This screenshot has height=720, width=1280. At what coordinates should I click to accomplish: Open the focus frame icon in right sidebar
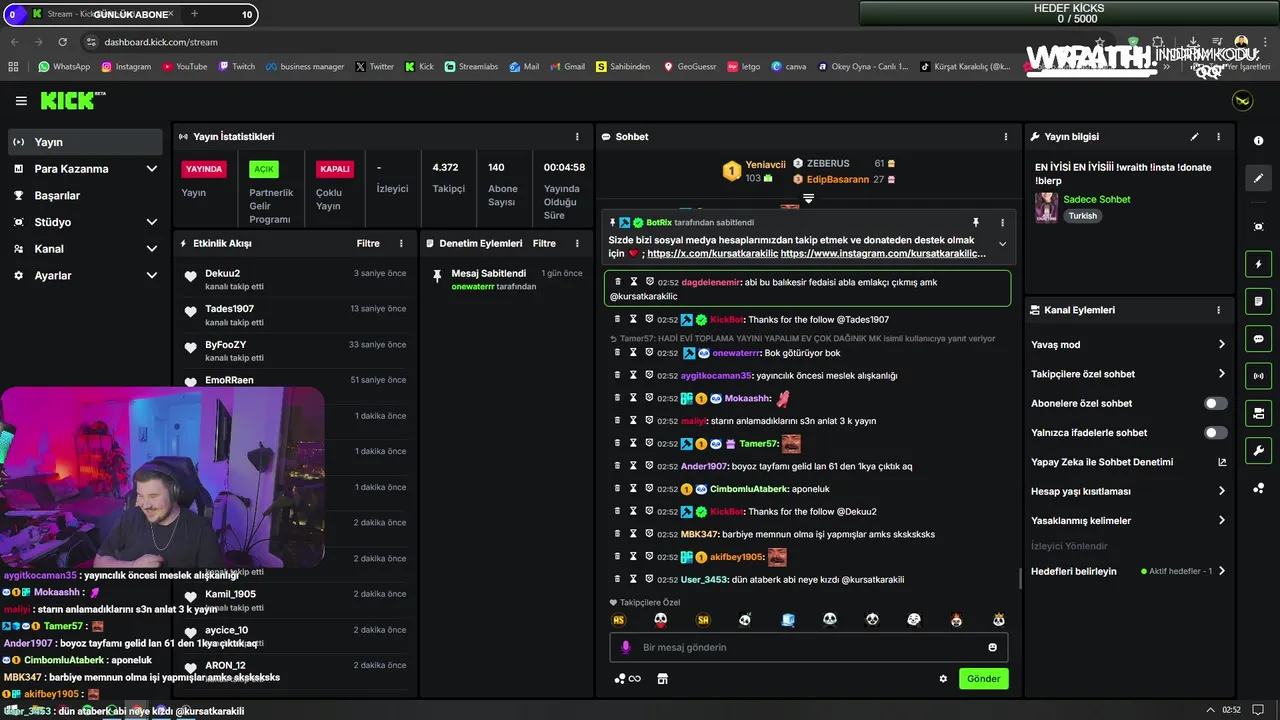point(1259,227)
